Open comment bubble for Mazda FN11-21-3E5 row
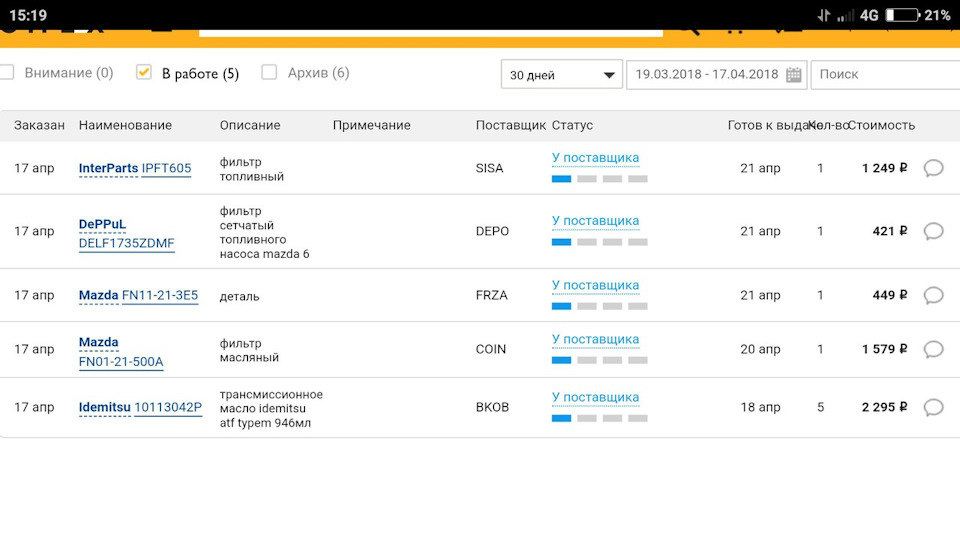This screenshot has height=540, width=960. [x=933, y=295]
